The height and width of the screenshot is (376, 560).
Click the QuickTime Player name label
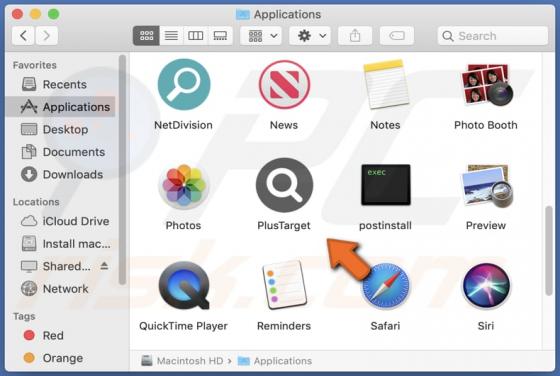coord(184,326)
